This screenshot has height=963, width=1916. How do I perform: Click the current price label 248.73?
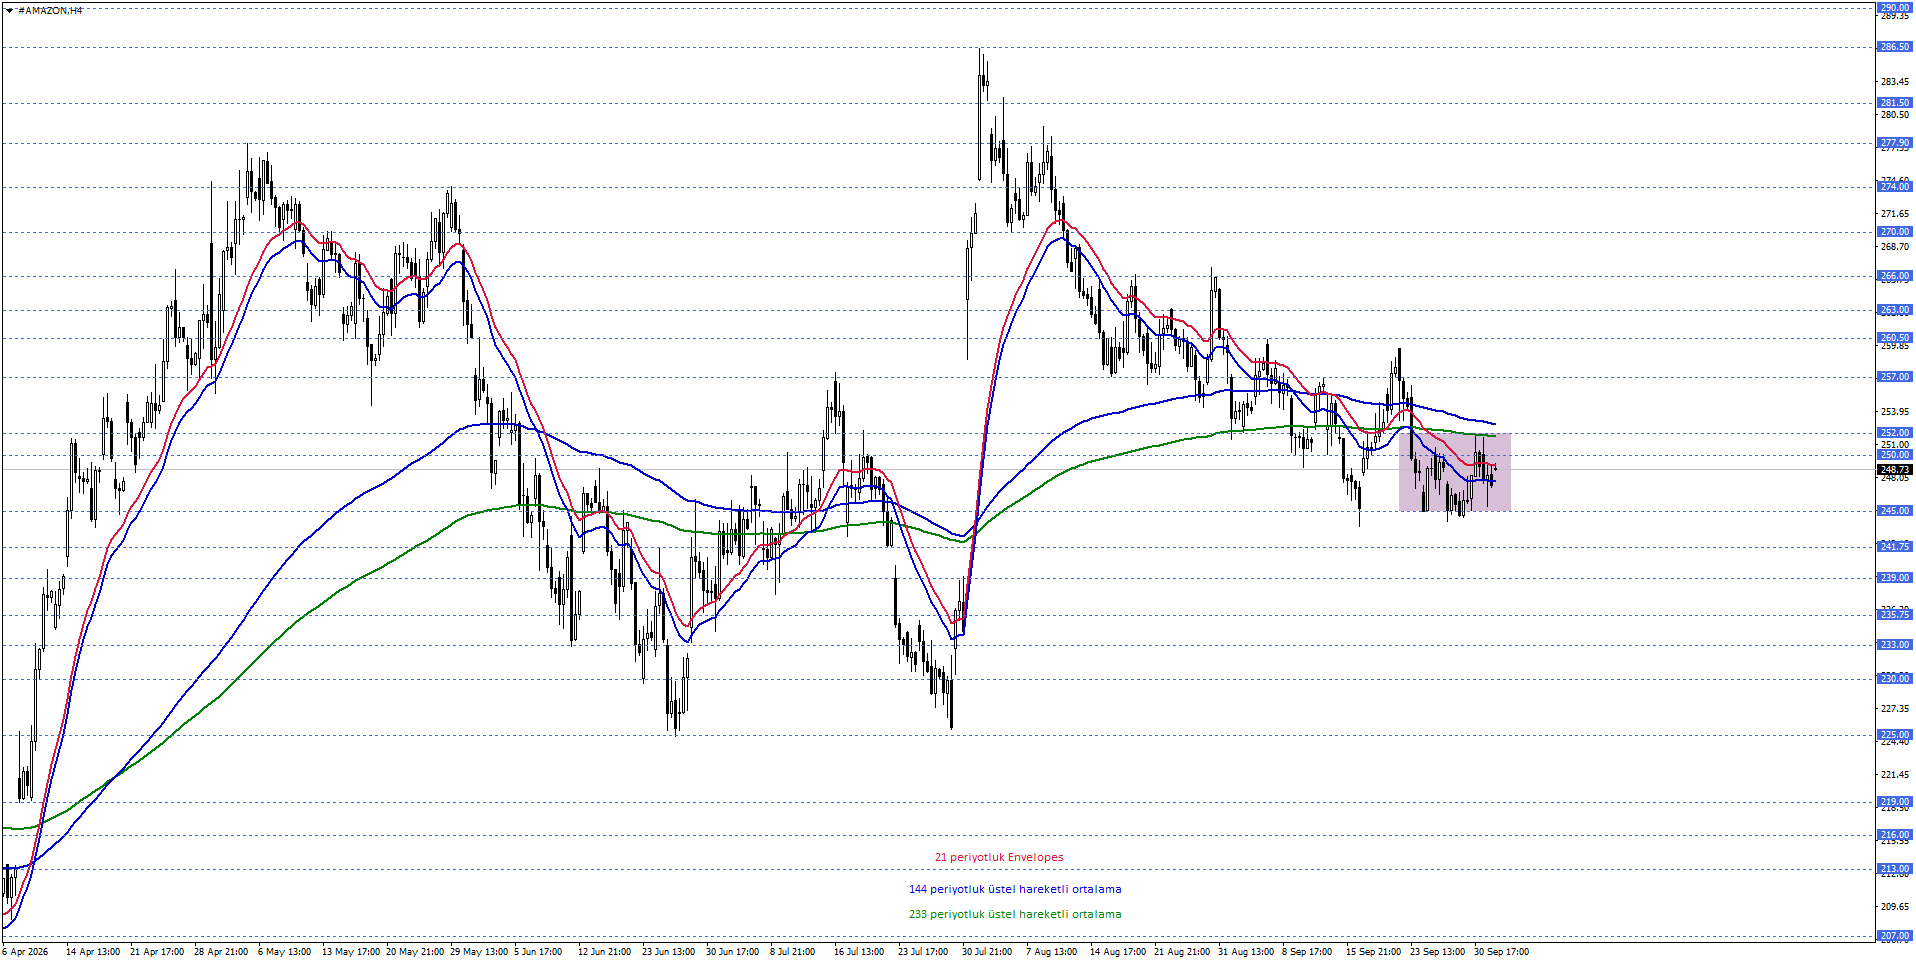pyautogui.click(x=1894, y=469)
